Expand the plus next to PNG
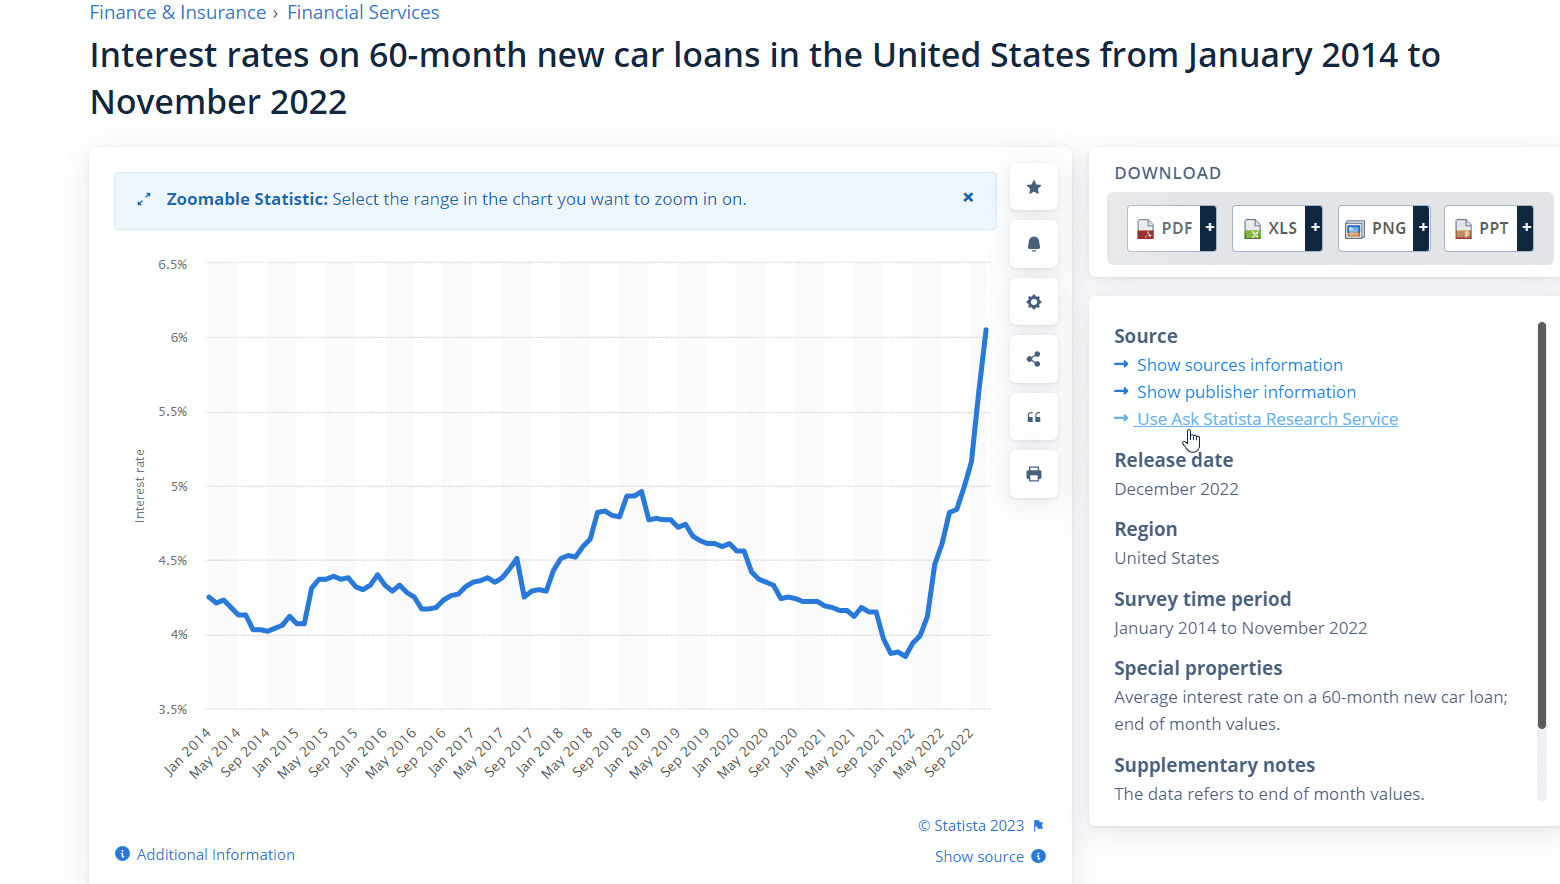The width and height of the screenshot is (1560, 884). 1422,228
